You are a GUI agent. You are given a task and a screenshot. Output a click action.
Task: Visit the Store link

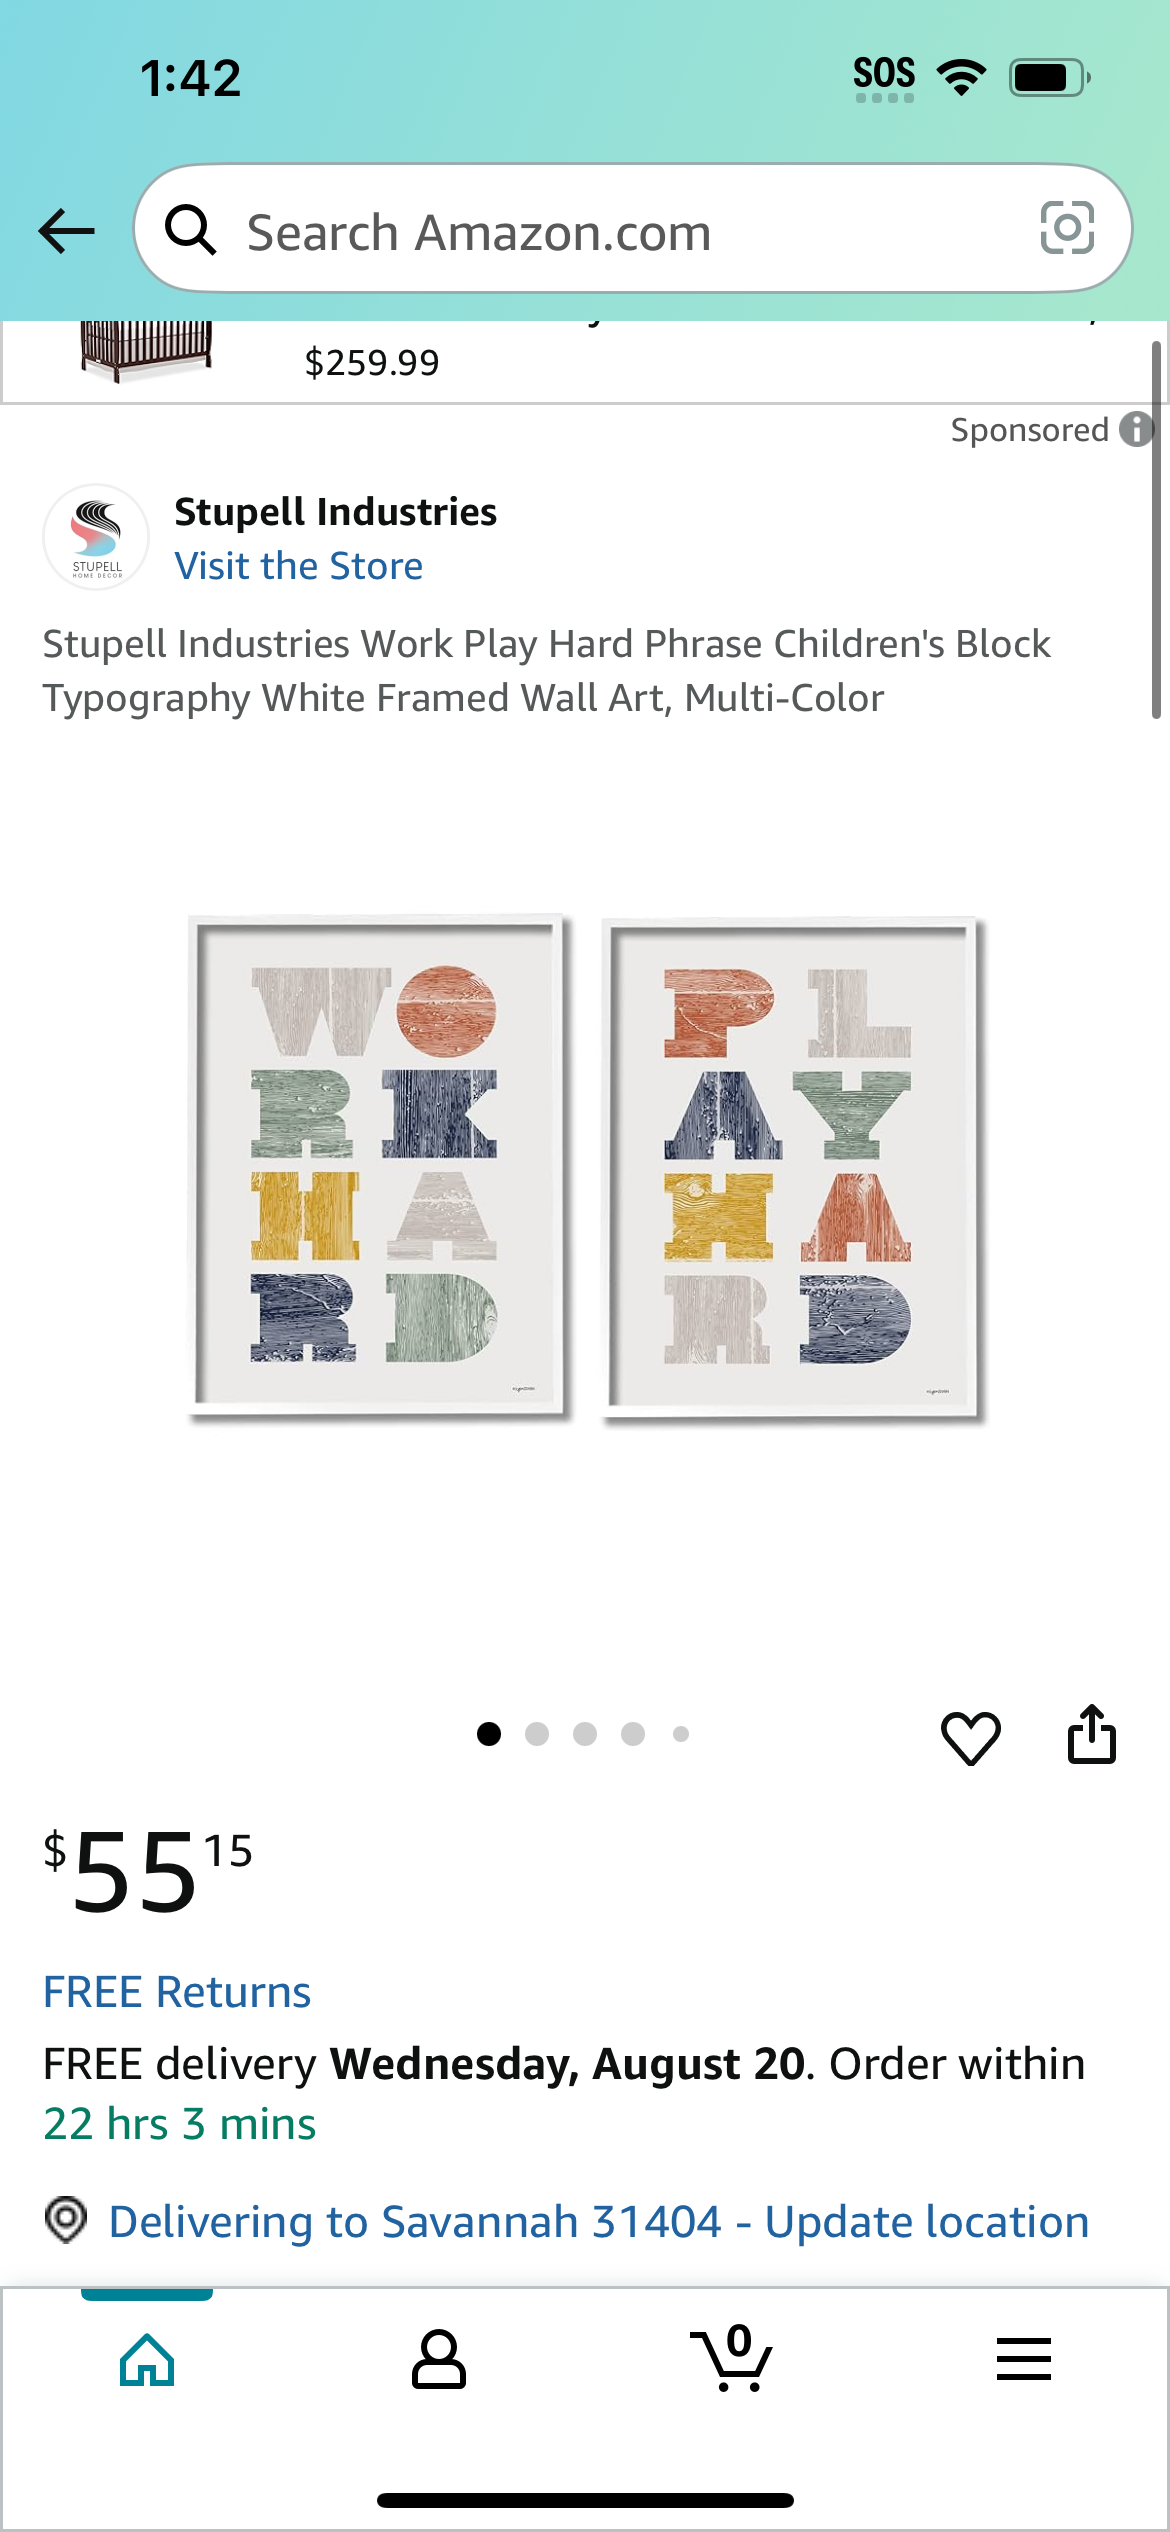coord(299,566)
